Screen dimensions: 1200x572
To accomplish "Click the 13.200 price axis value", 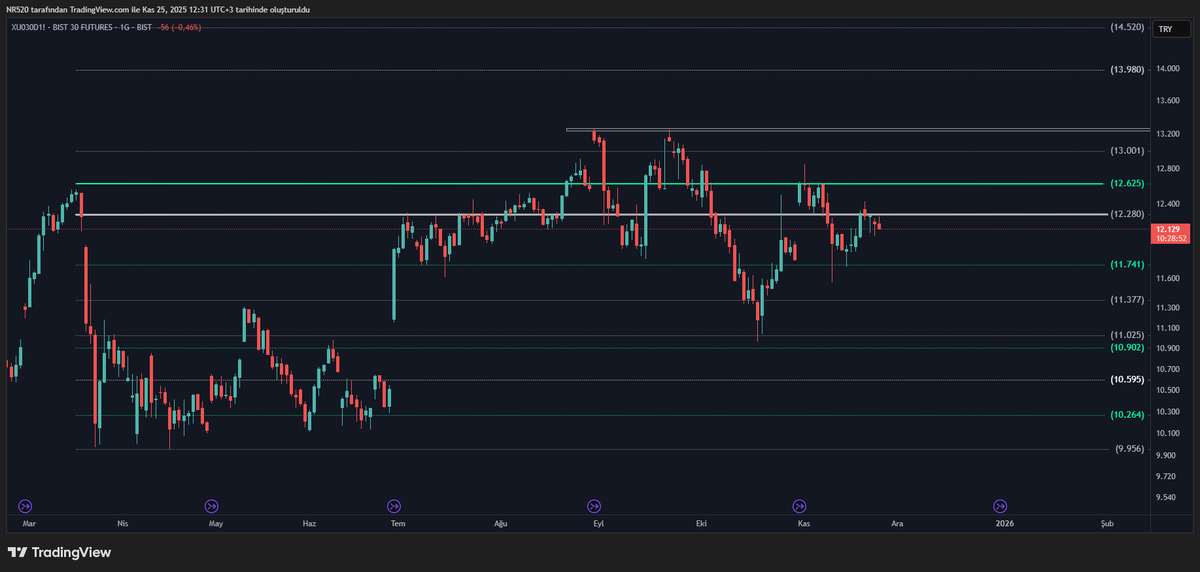I will [x=1169, y=134].
